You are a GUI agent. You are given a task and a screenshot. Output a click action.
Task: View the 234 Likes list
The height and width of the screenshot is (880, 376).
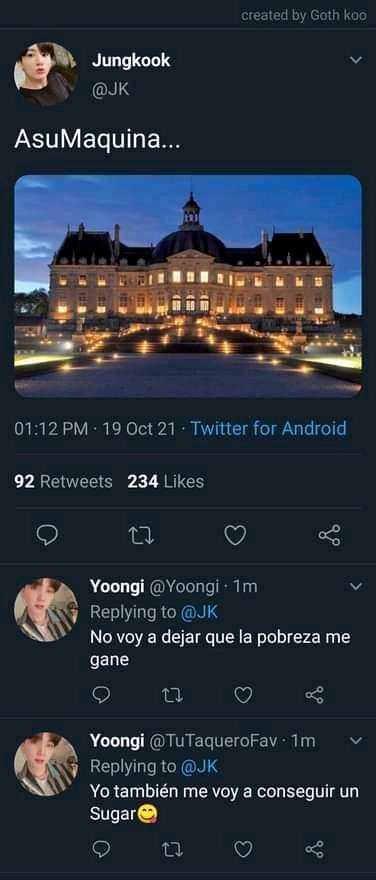pos(166,482)
